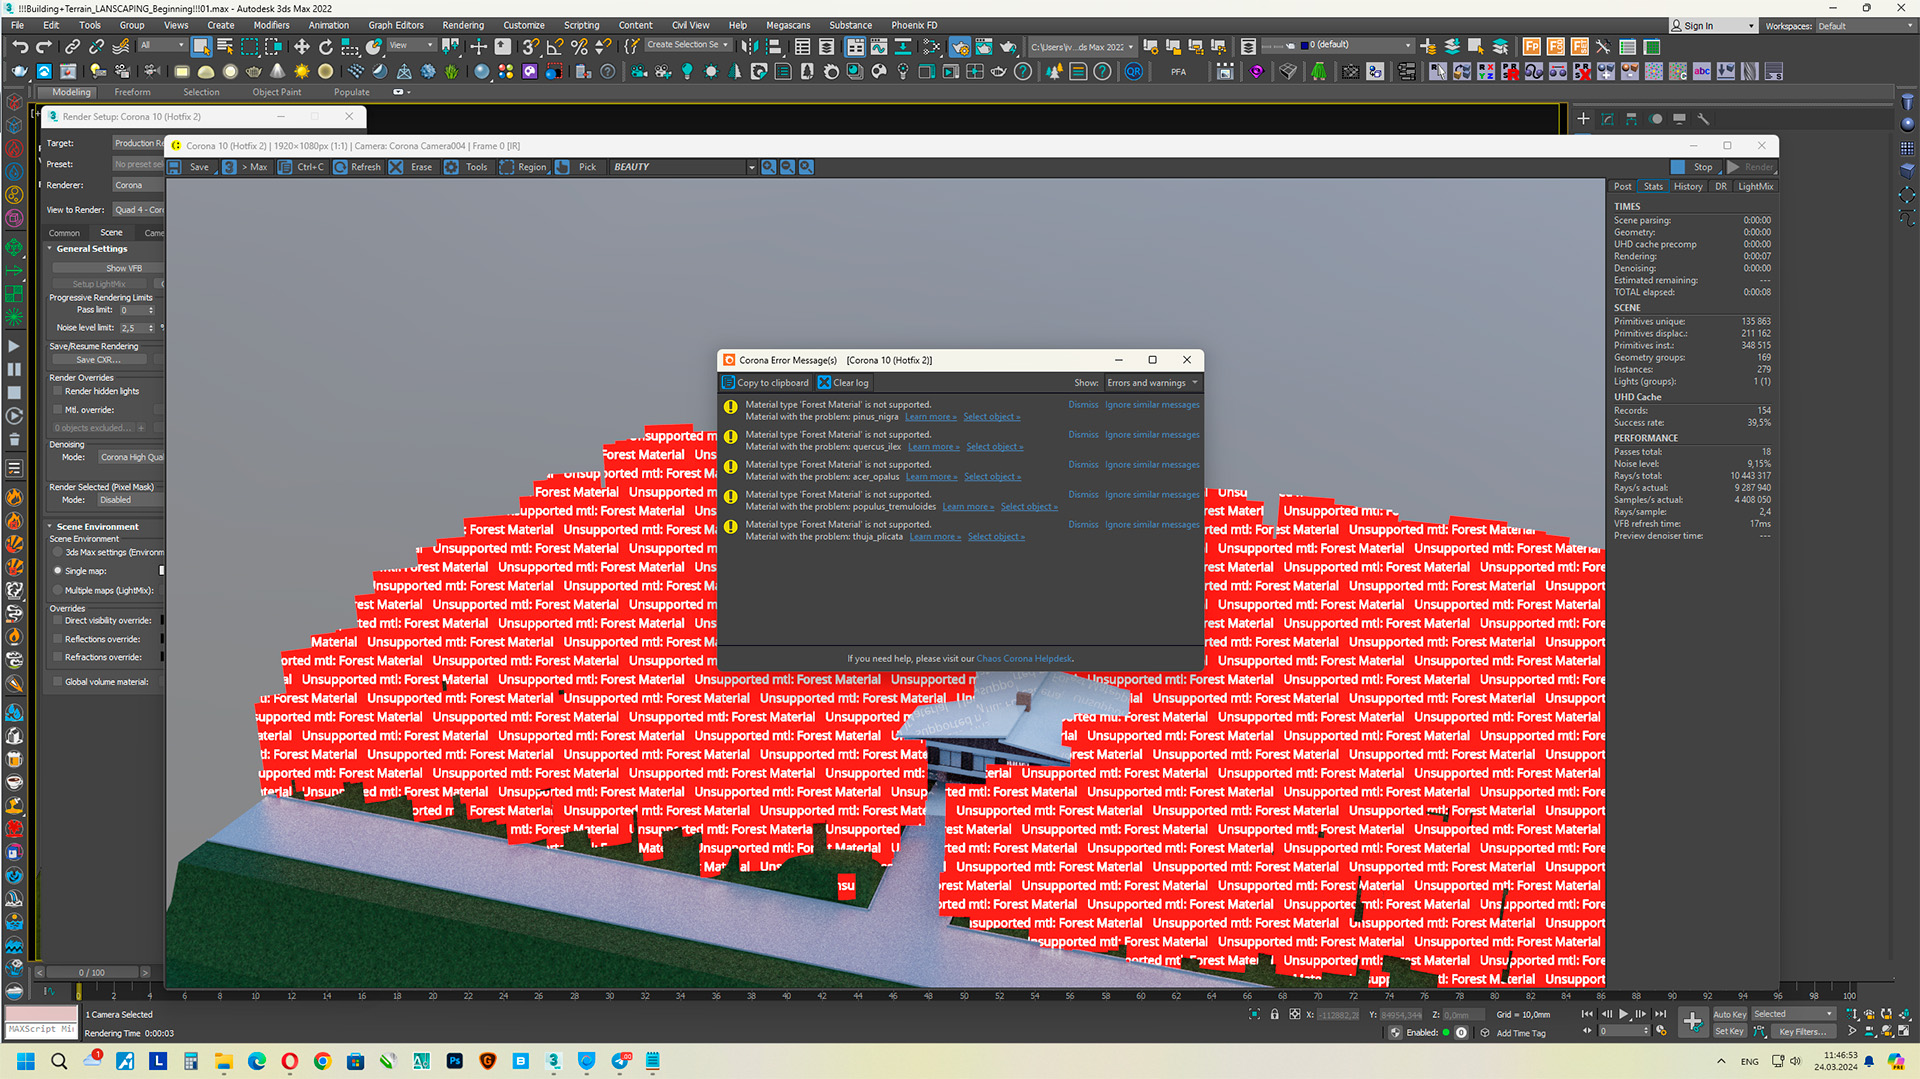The width and height of the screenshot is (1920, 1079).
Task: Click the Save icon in Corona VFB
Action: click(x=175, y=167)
